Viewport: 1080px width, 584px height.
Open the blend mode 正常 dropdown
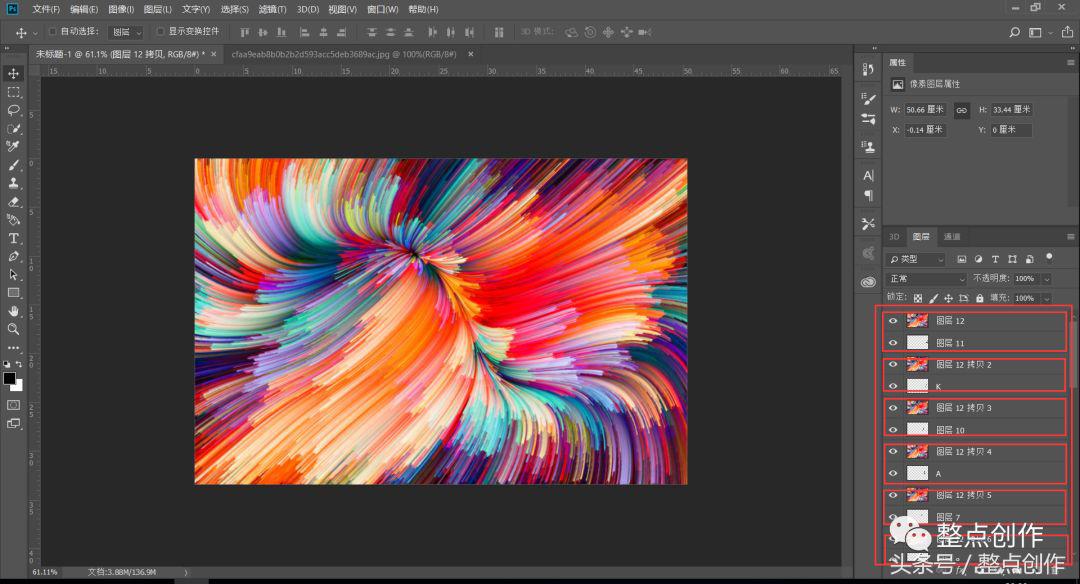click(x=926, y=279)
